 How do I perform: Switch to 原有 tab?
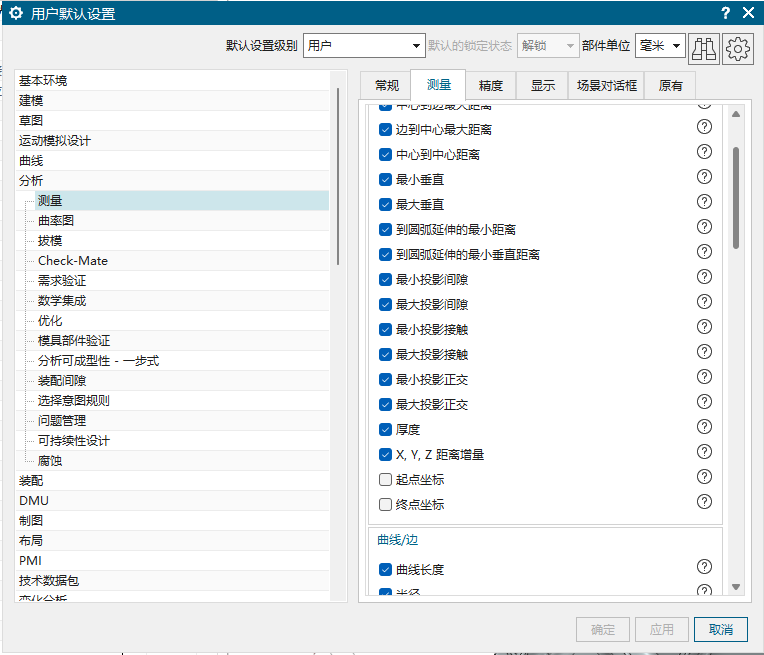670,86
